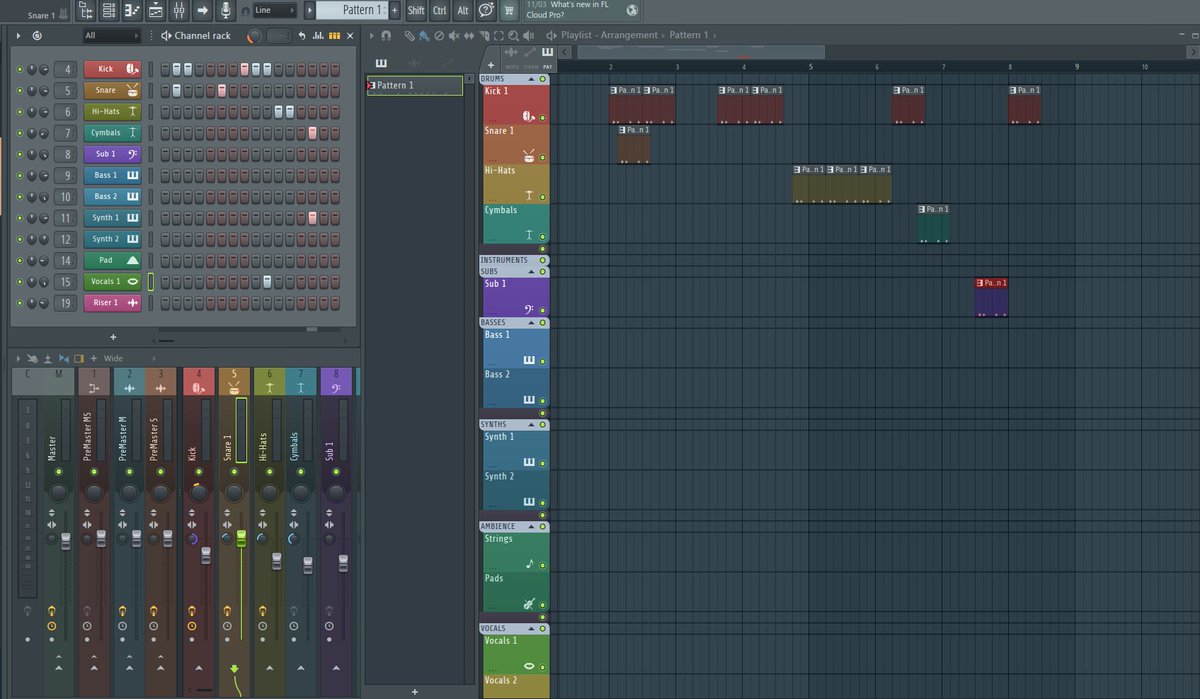Image resolution: width=1200 pixels, height=699 pixels.
Task: Mute the Pad channel green LED
Action: tap(19, 260)
